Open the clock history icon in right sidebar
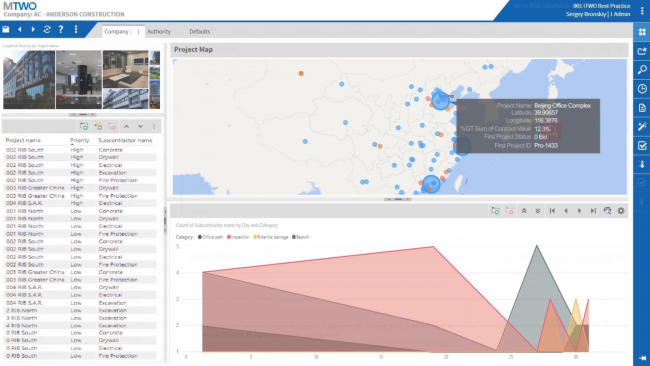The width and height of the screenshot is (650, 366). point(642,89)
